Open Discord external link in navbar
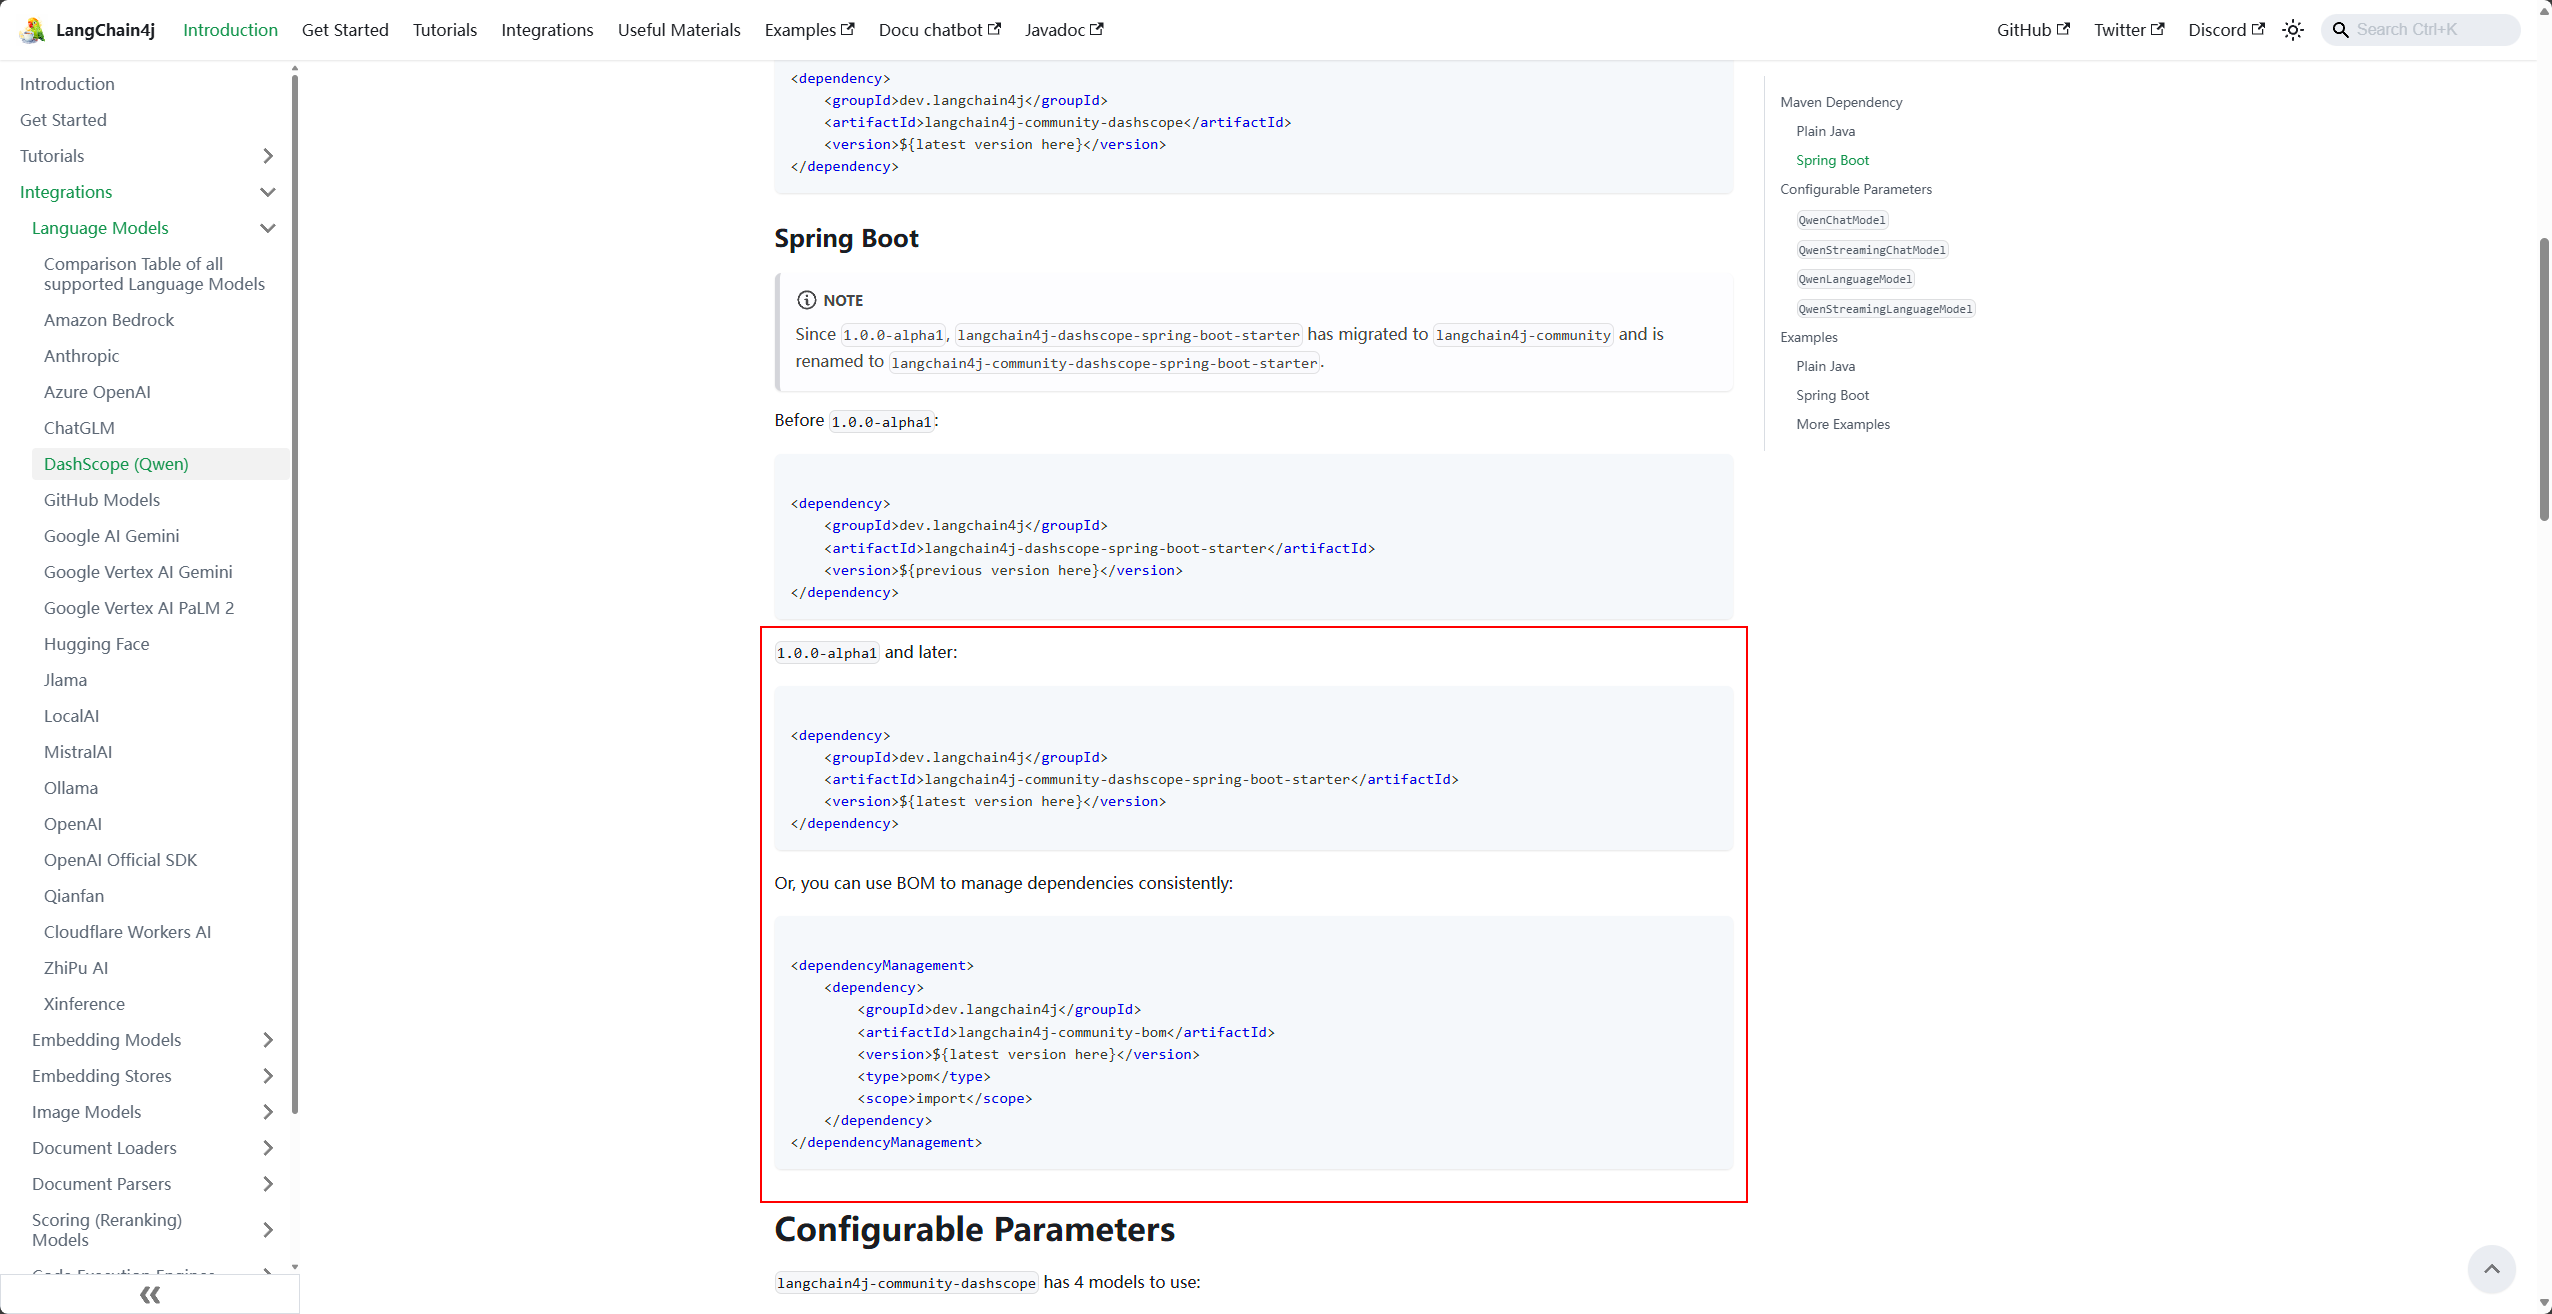2552x1314 pixels. pos(2225,30)
